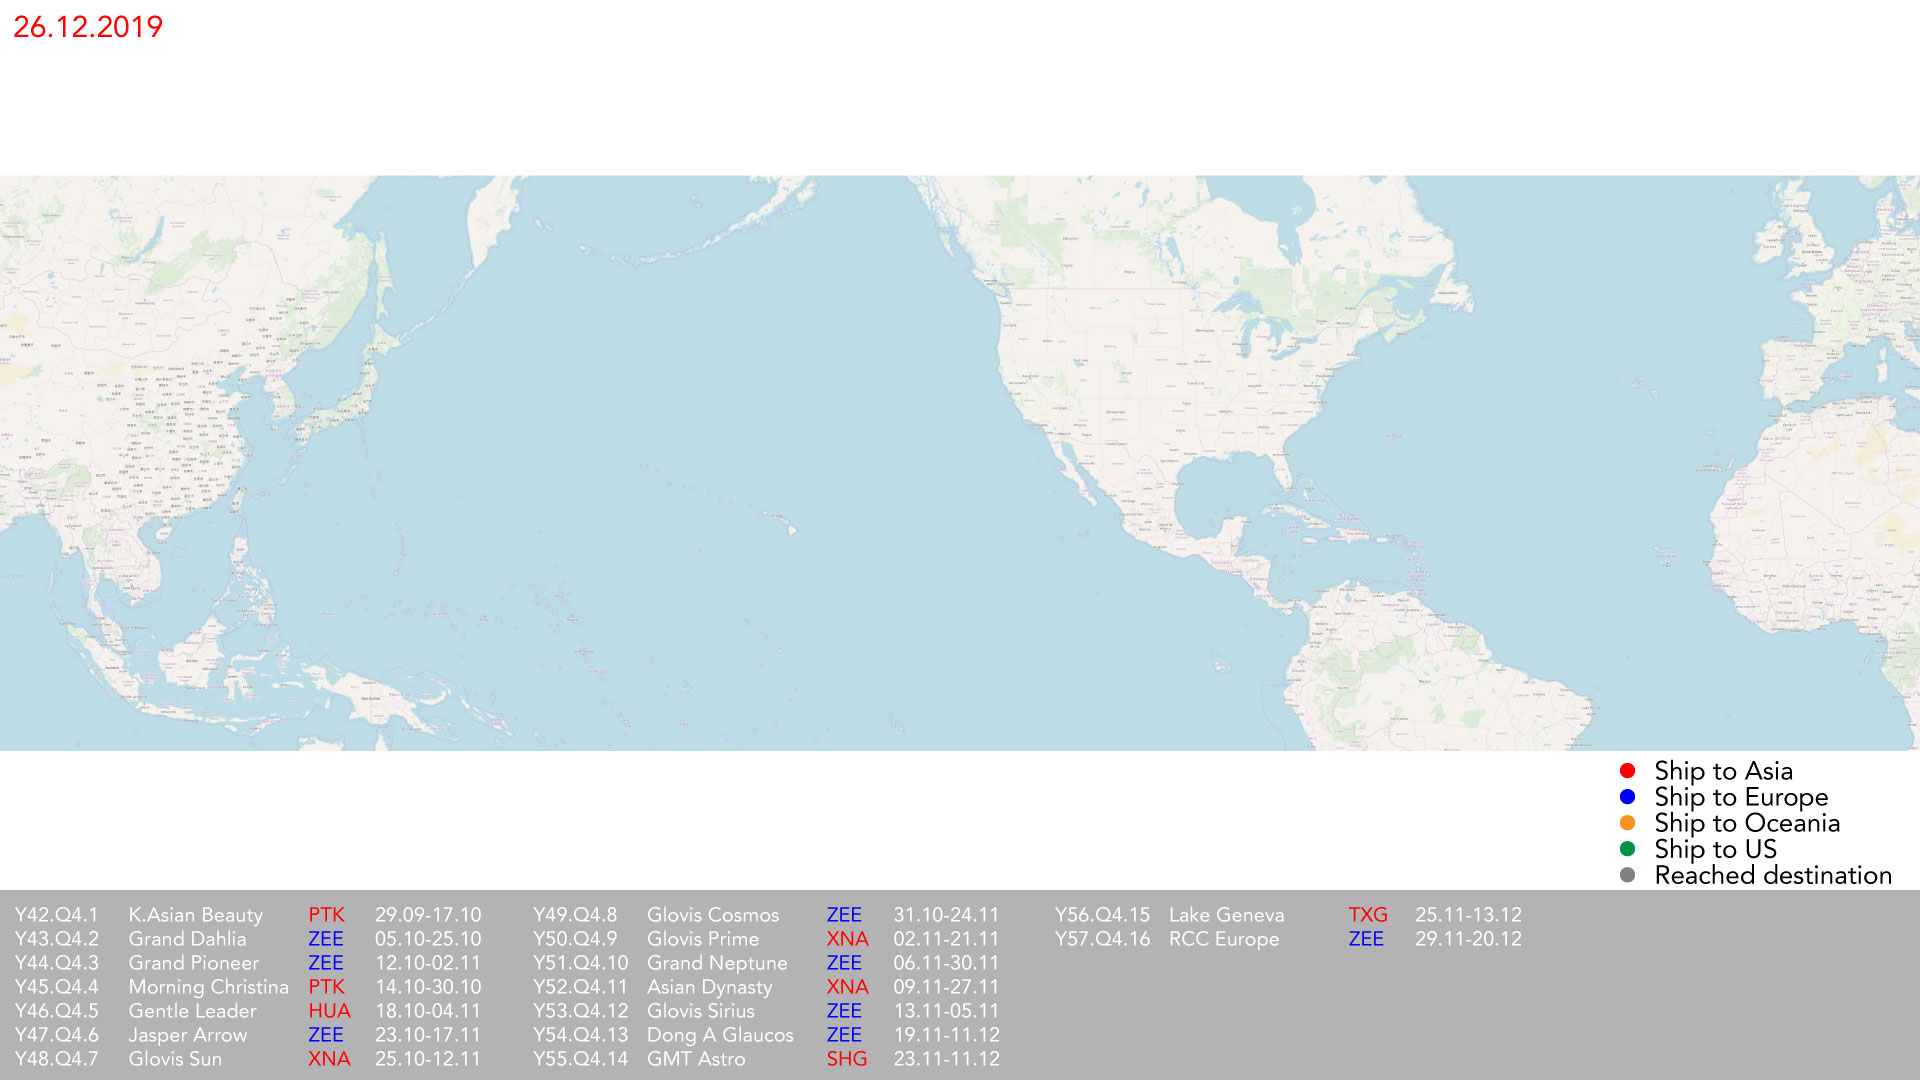Click the gray Reached destination dot
Viewport: 1920px width, 1080px height.
(x=1627, y=875)
